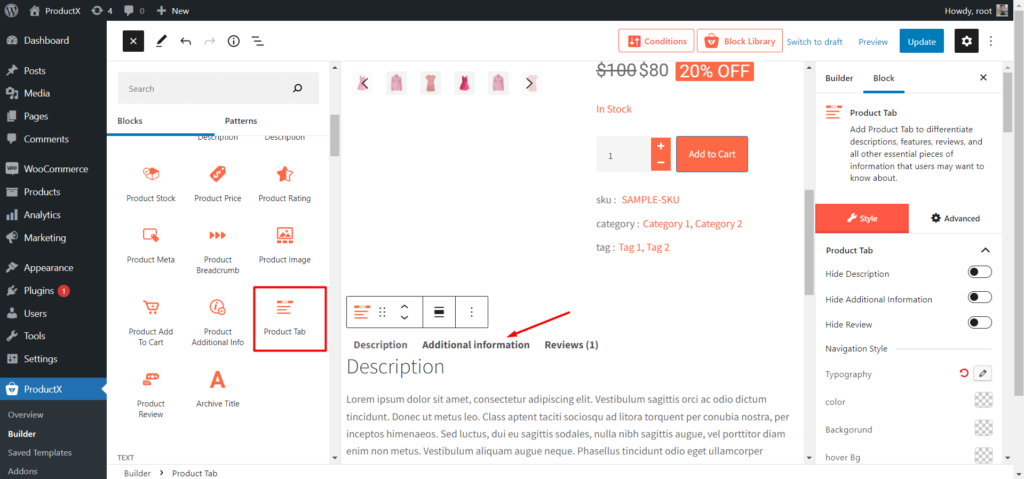Open the Advanced settings tab

point(955,218)
